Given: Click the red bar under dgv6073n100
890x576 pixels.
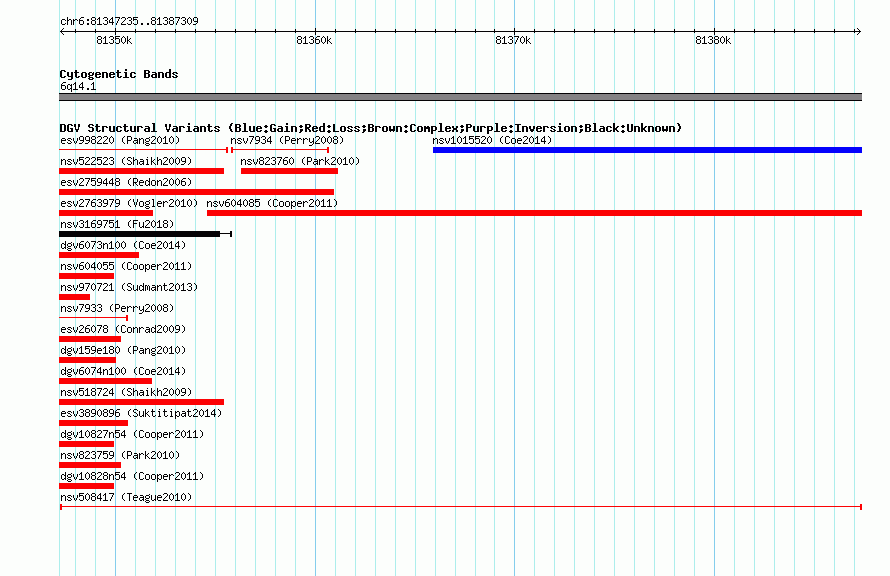Looking at the screenshot, I should [x=99, y=255].
